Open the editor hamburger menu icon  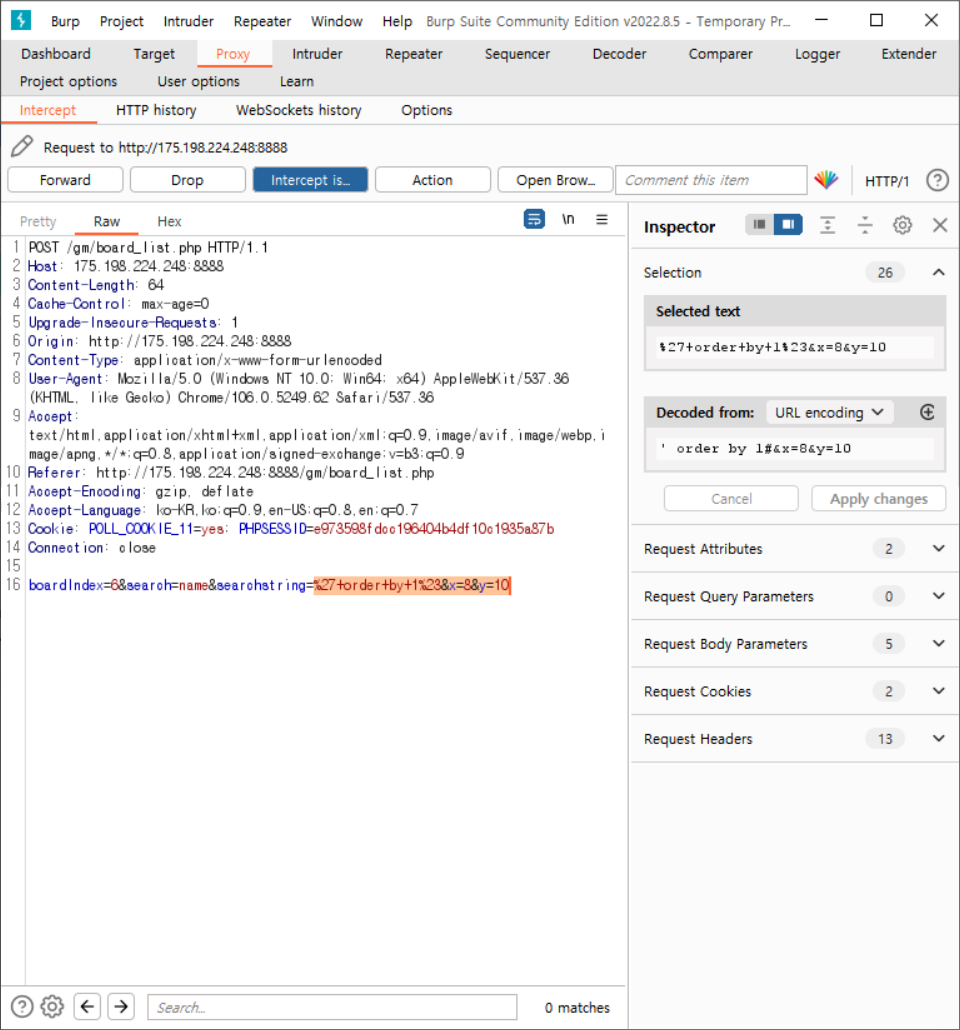click(602, 219)
